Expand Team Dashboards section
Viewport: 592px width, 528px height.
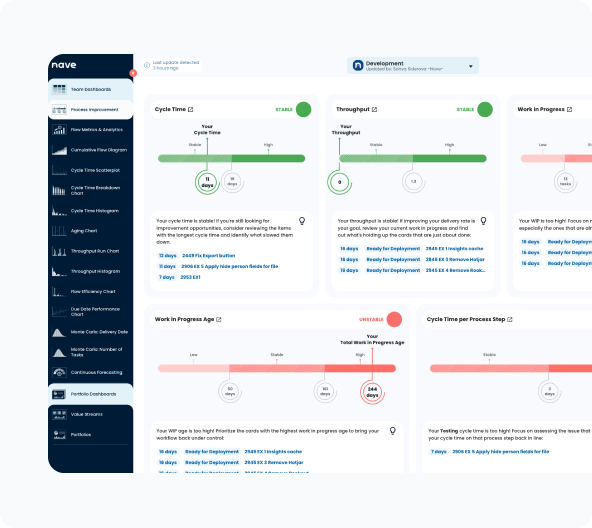click(x=91, y=90)
